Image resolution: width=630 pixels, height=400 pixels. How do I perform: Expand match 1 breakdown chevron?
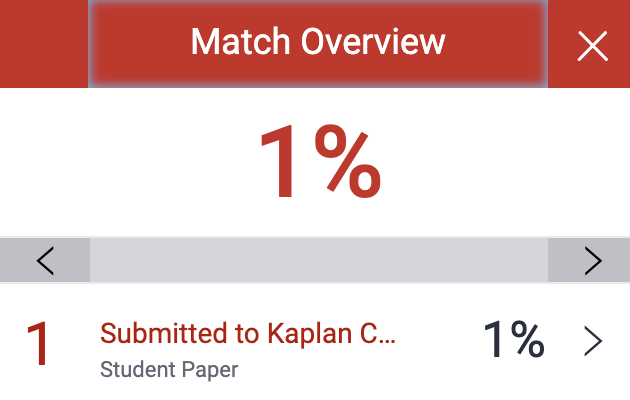tap(592, 343)
